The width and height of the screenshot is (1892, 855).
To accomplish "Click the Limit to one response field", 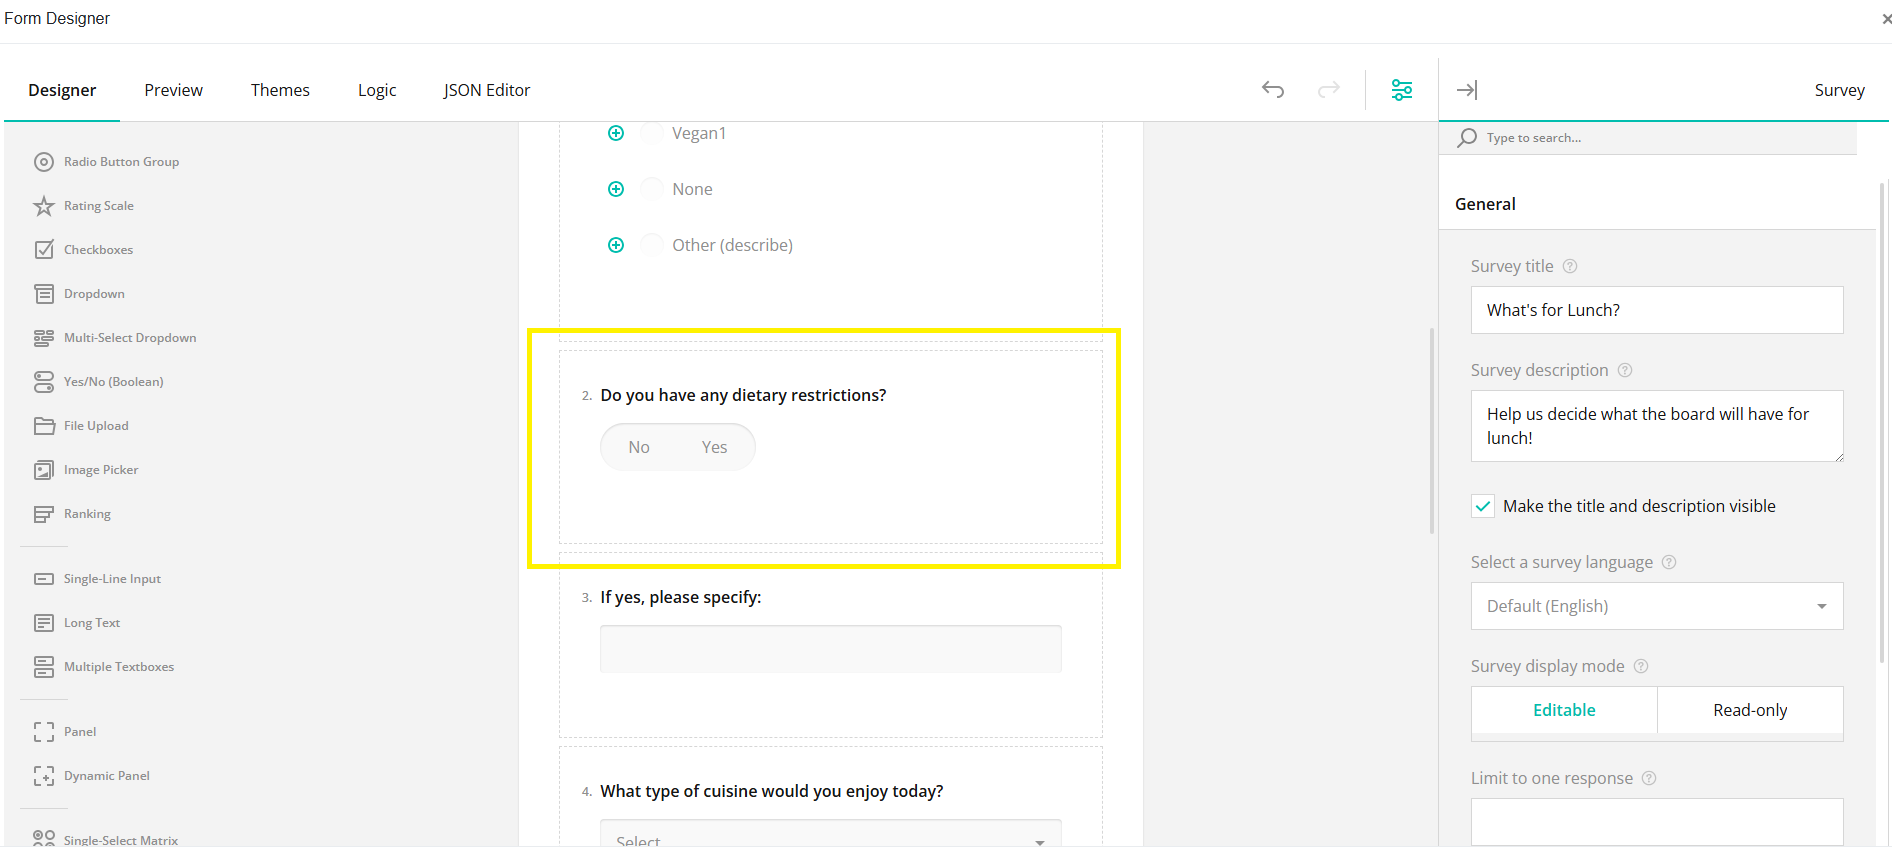I will point(1657,822).
